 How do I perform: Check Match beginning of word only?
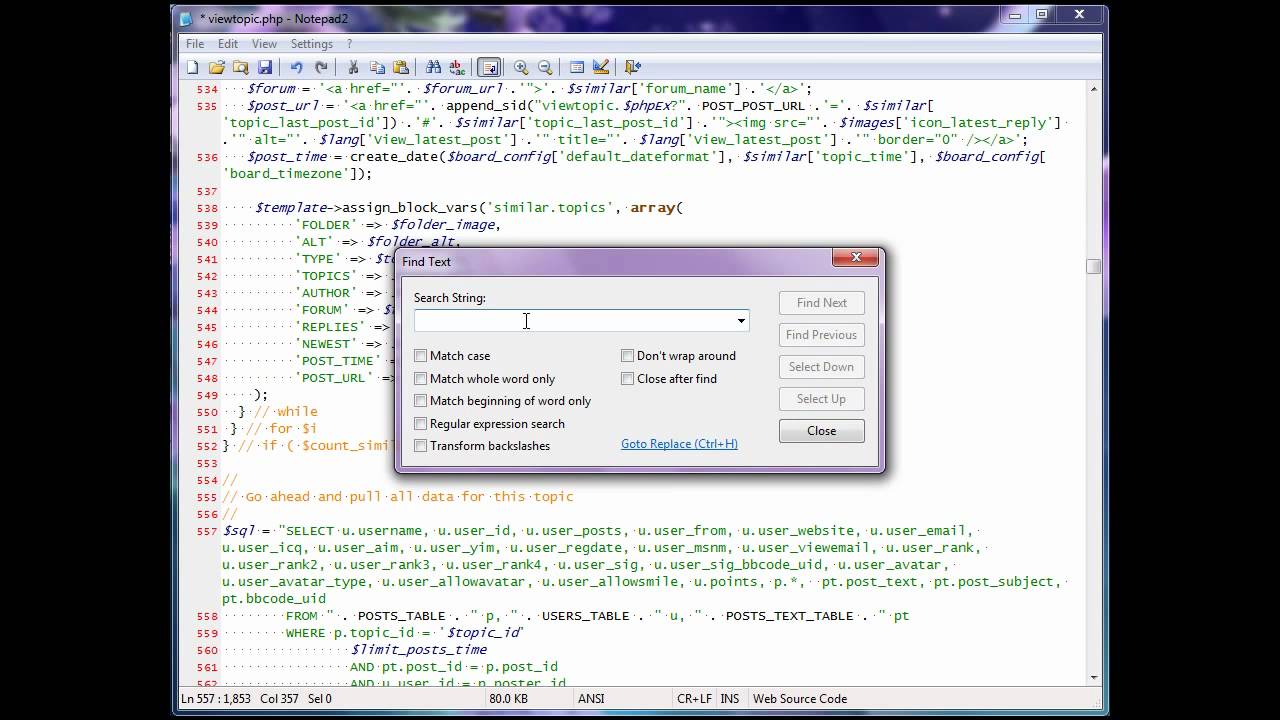coord(421,401)
